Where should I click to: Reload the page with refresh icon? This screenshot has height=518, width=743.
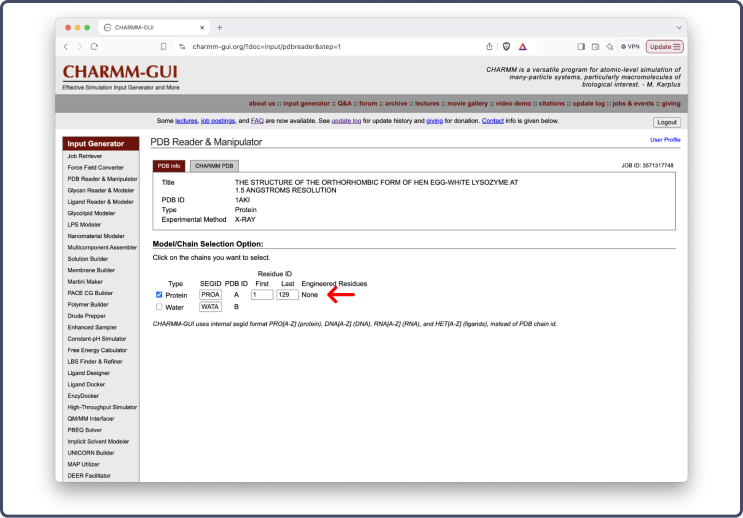[94, 47]
